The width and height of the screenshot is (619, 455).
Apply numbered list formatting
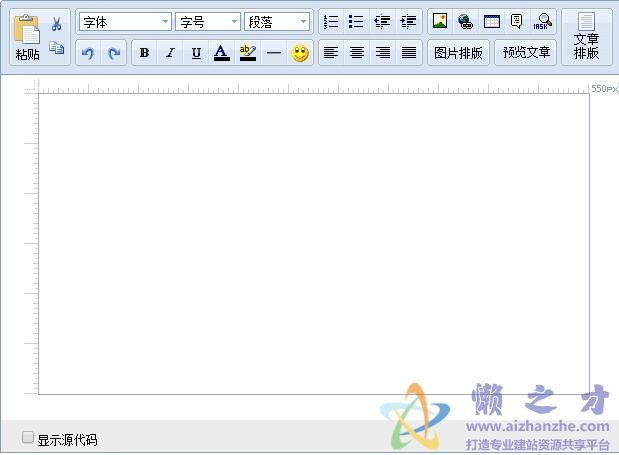pos(331,21)
